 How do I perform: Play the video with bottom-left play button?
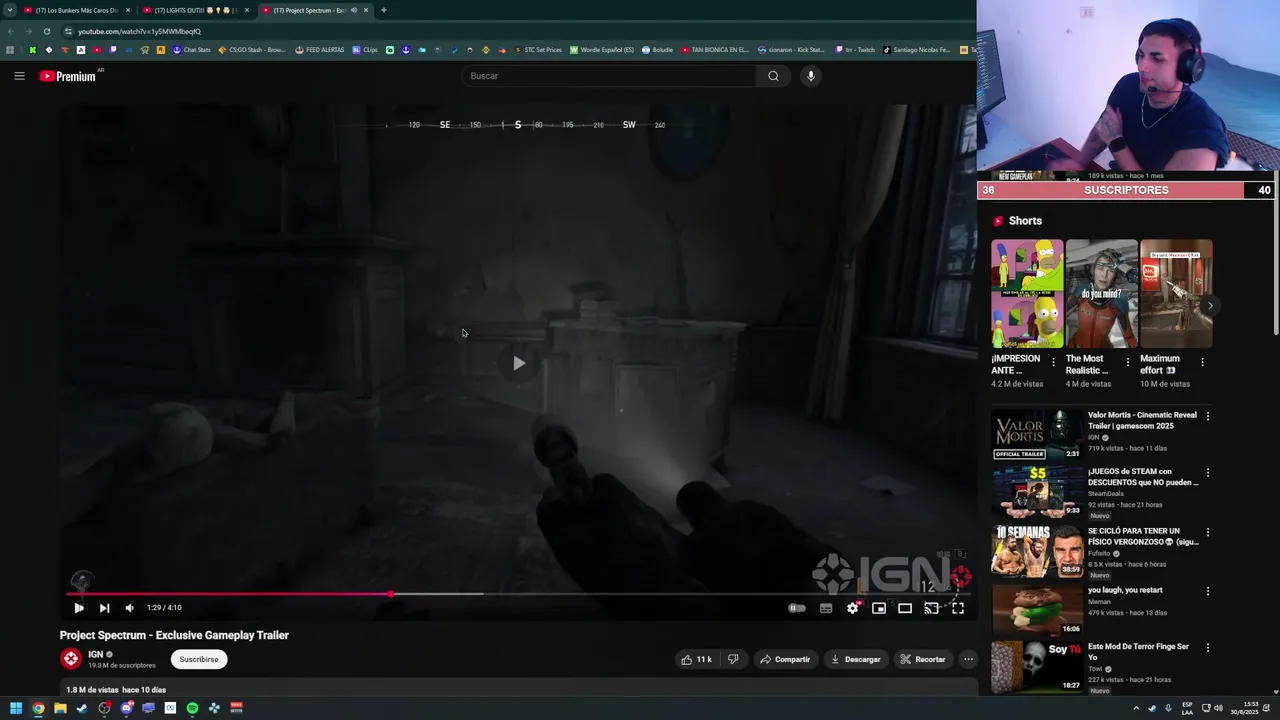(79, 608)
